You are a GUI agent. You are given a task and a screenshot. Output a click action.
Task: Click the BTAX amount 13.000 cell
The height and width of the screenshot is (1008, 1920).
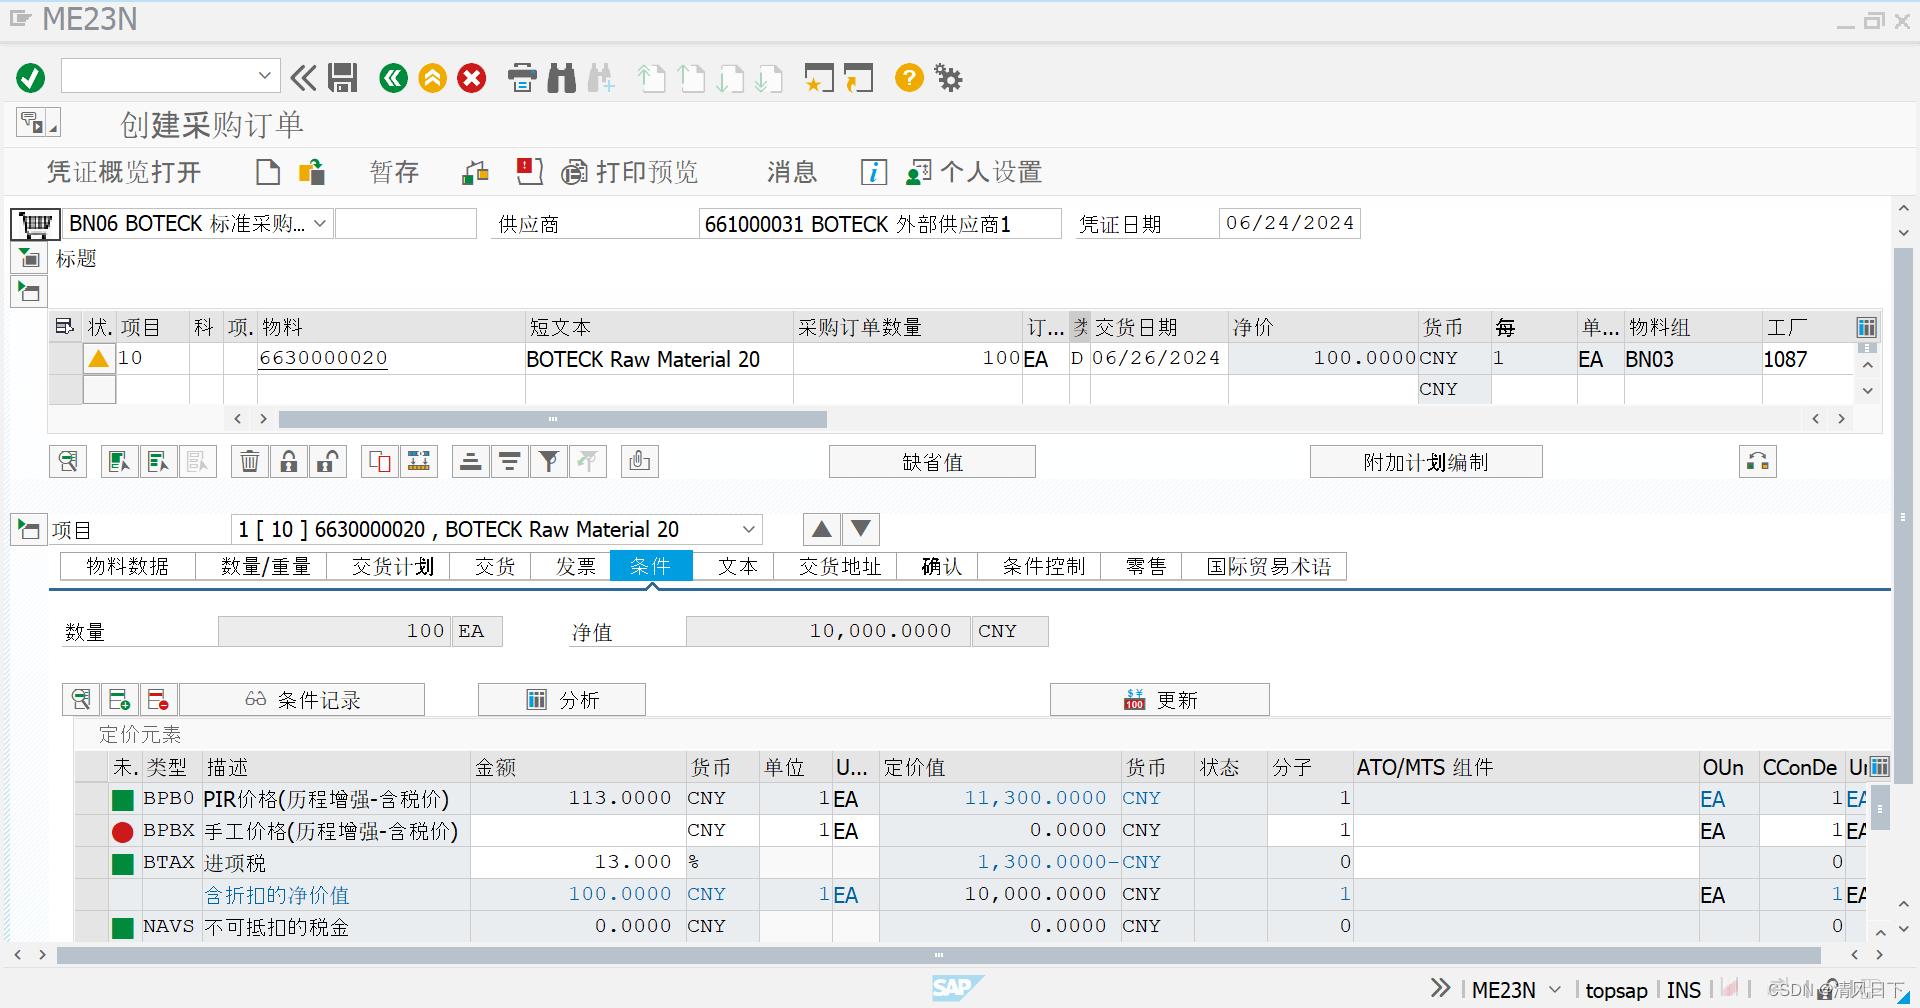[x=578, y=862]
